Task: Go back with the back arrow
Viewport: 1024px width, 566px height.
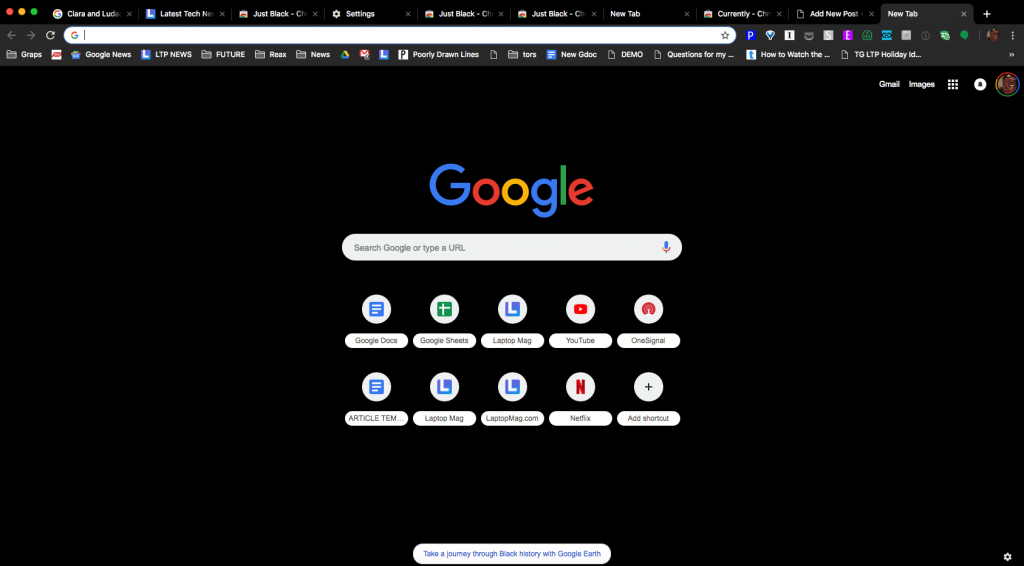Action: 11,35
